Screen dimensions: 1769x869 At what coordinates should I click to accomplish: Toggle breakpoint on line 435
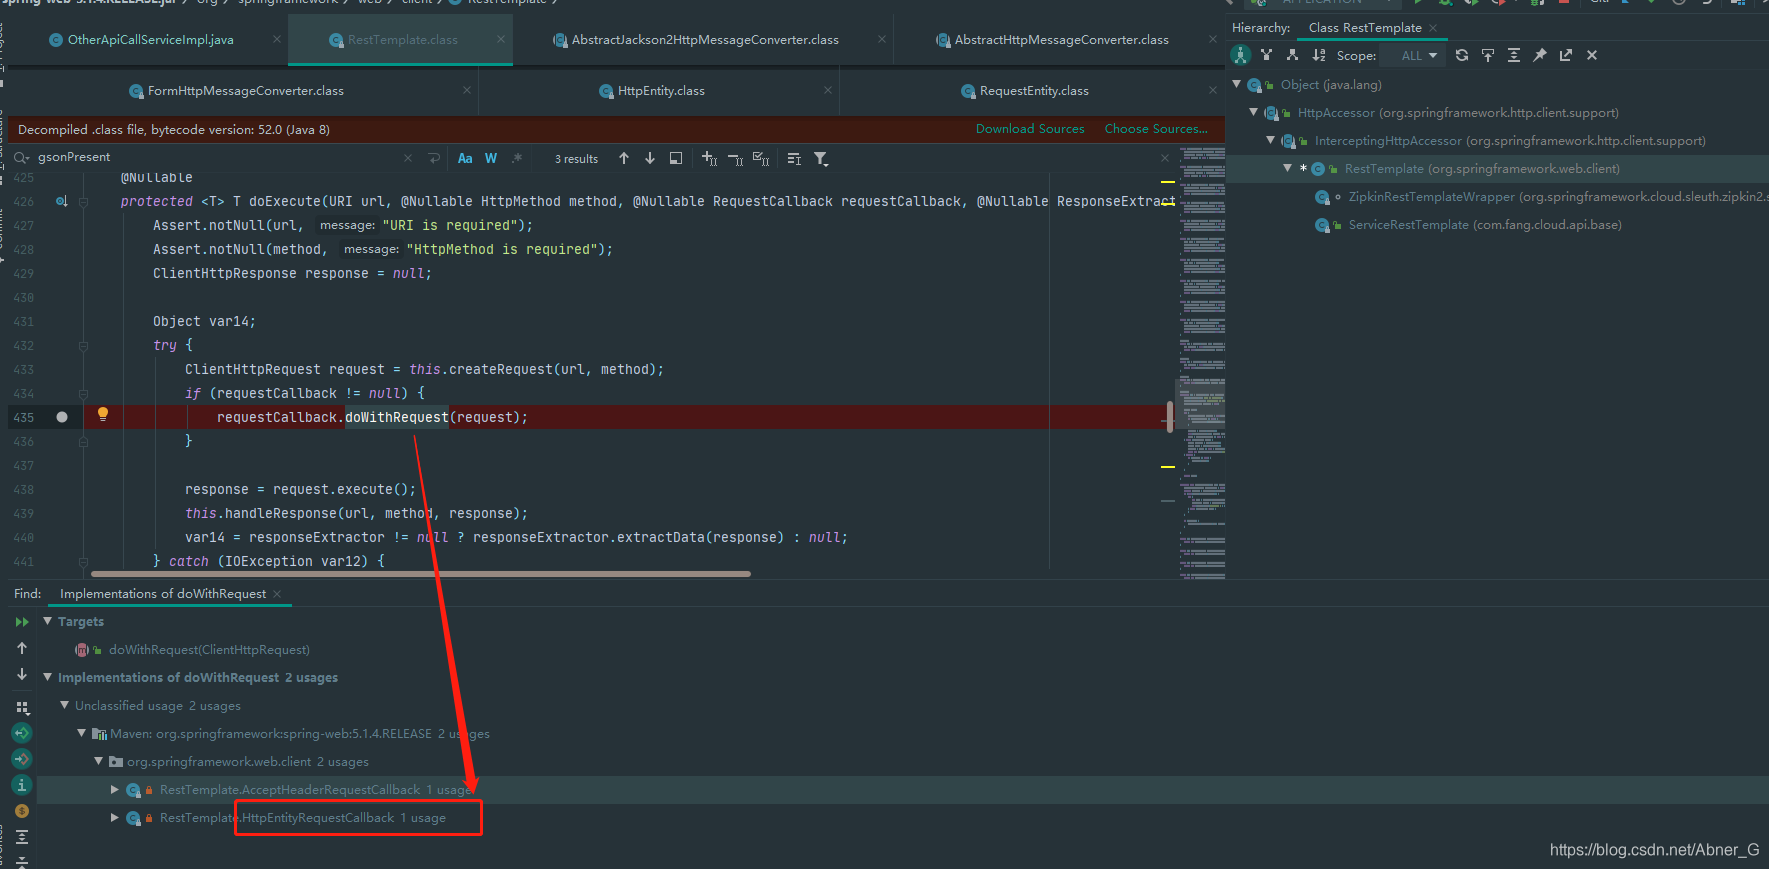[62, 417]
